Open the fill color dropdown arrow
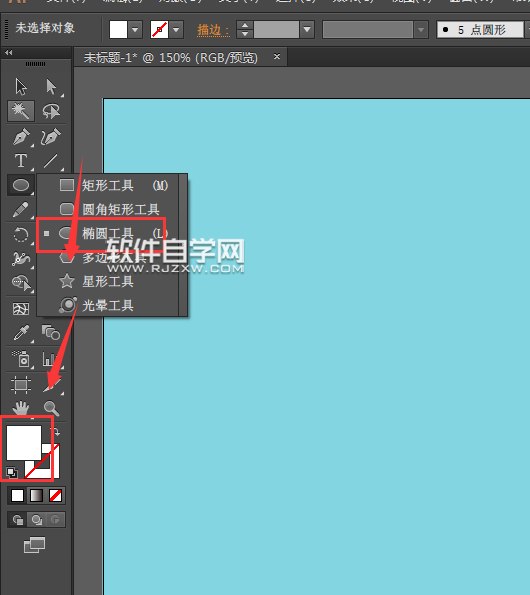Image resolution: width=530 pixels, height=595 pixels. [135, 30]
